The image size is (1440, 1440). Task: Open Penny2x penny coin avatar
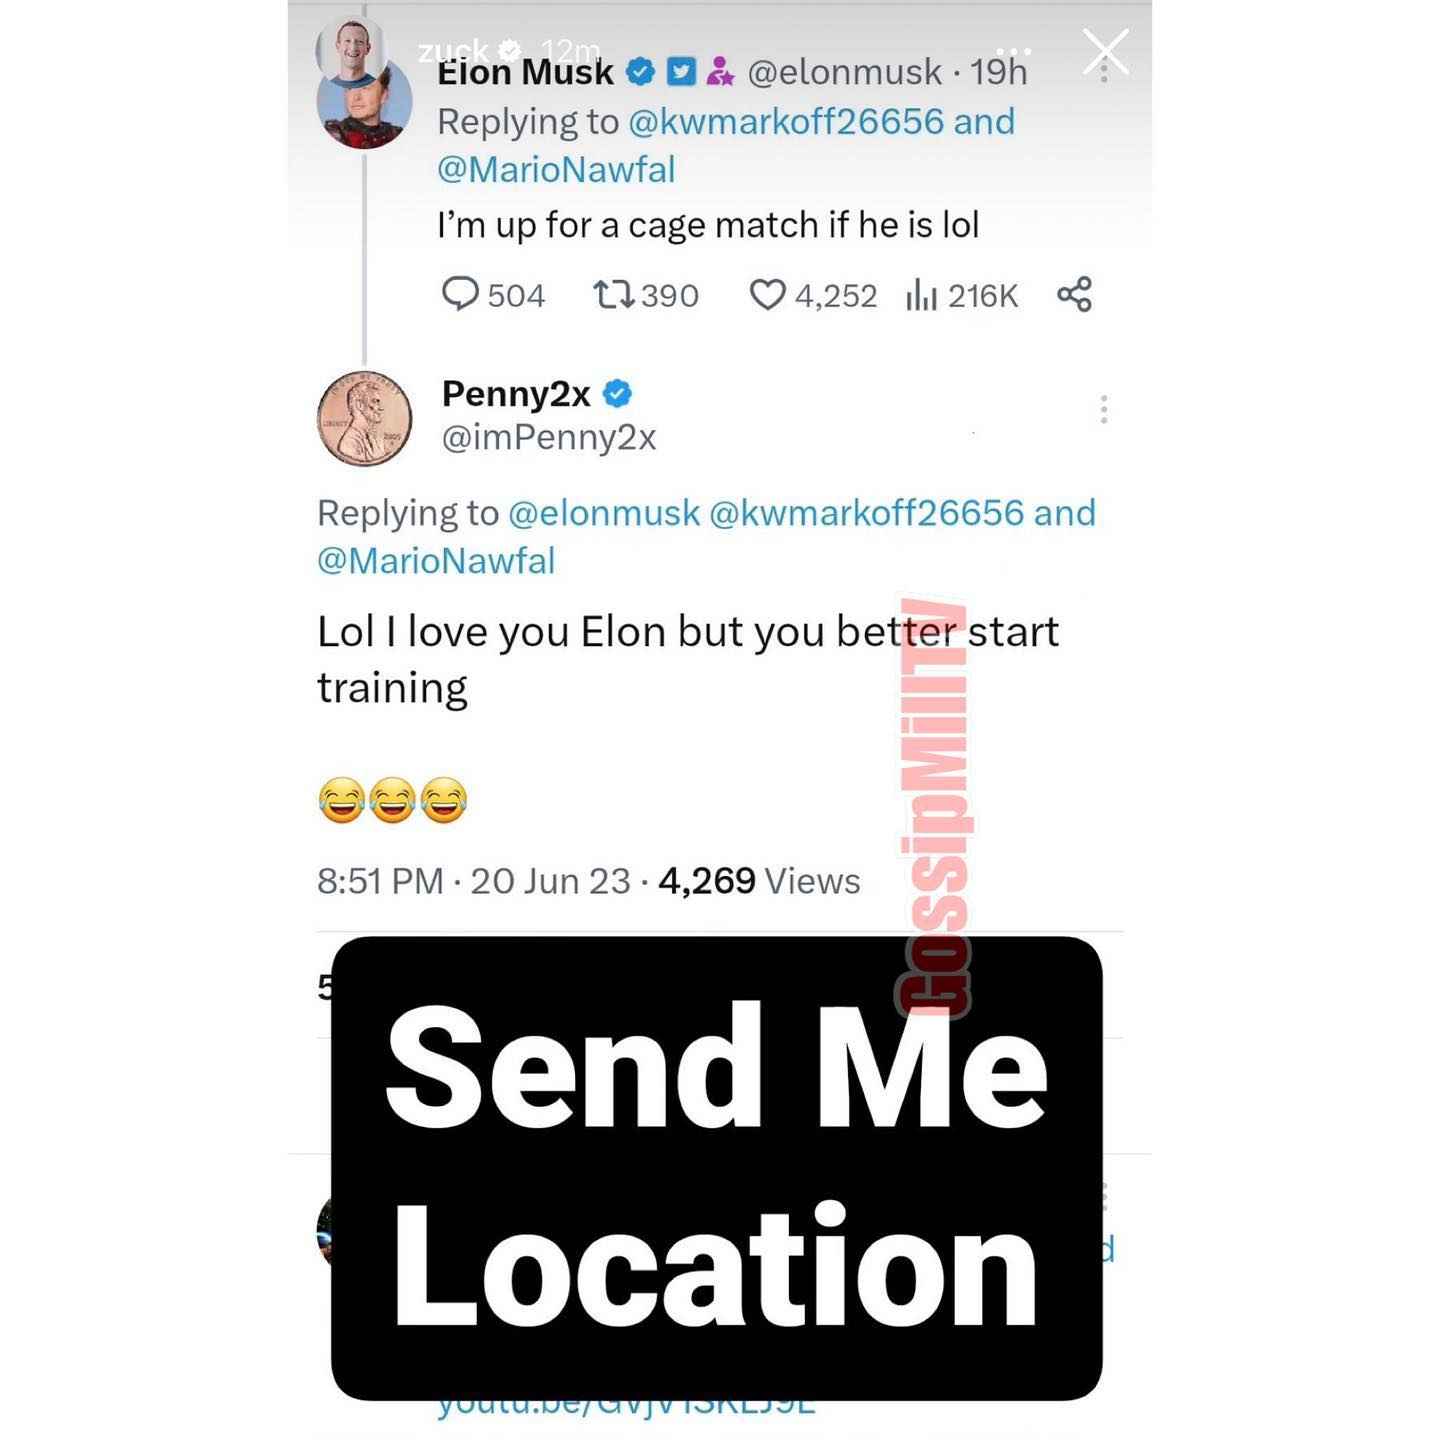point(365,418)
